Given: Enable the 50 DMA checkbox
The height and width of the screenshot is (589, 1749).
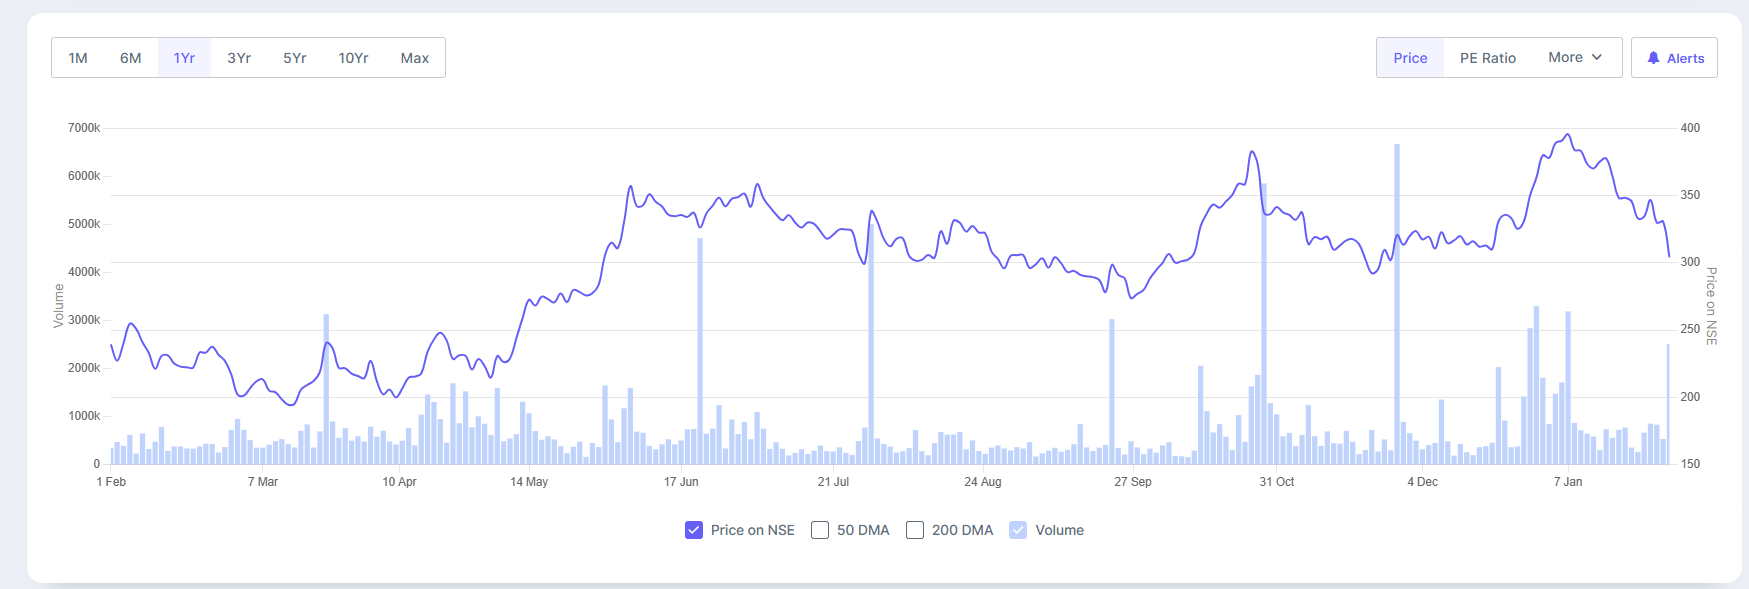Looking at the screenshot, I should click(820, 530).
